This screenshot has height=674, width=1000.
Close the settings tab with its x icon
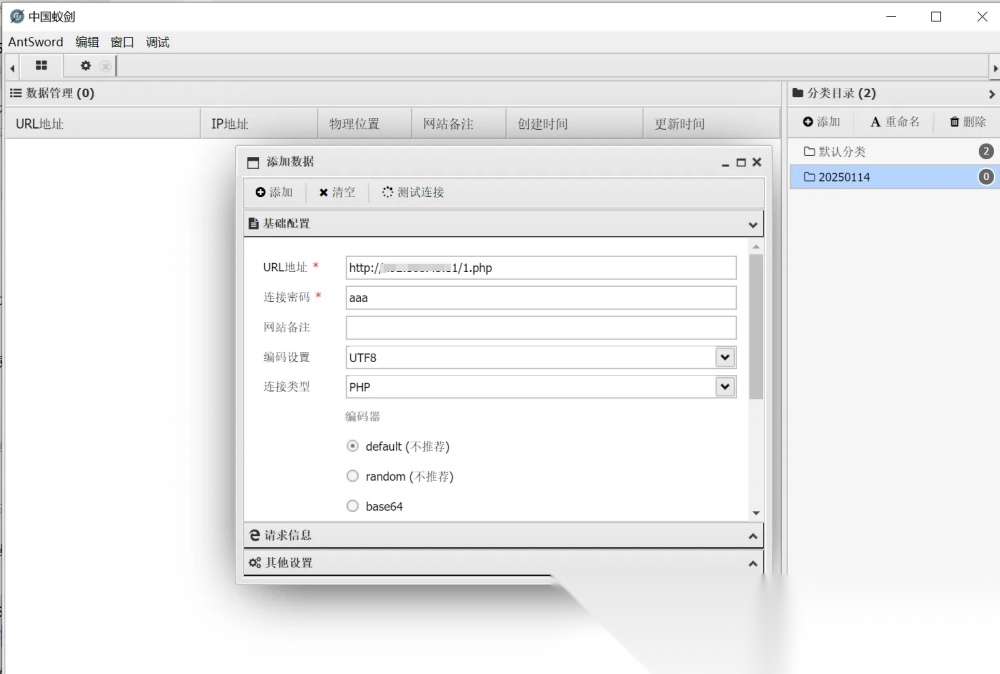tap(106, 66)
